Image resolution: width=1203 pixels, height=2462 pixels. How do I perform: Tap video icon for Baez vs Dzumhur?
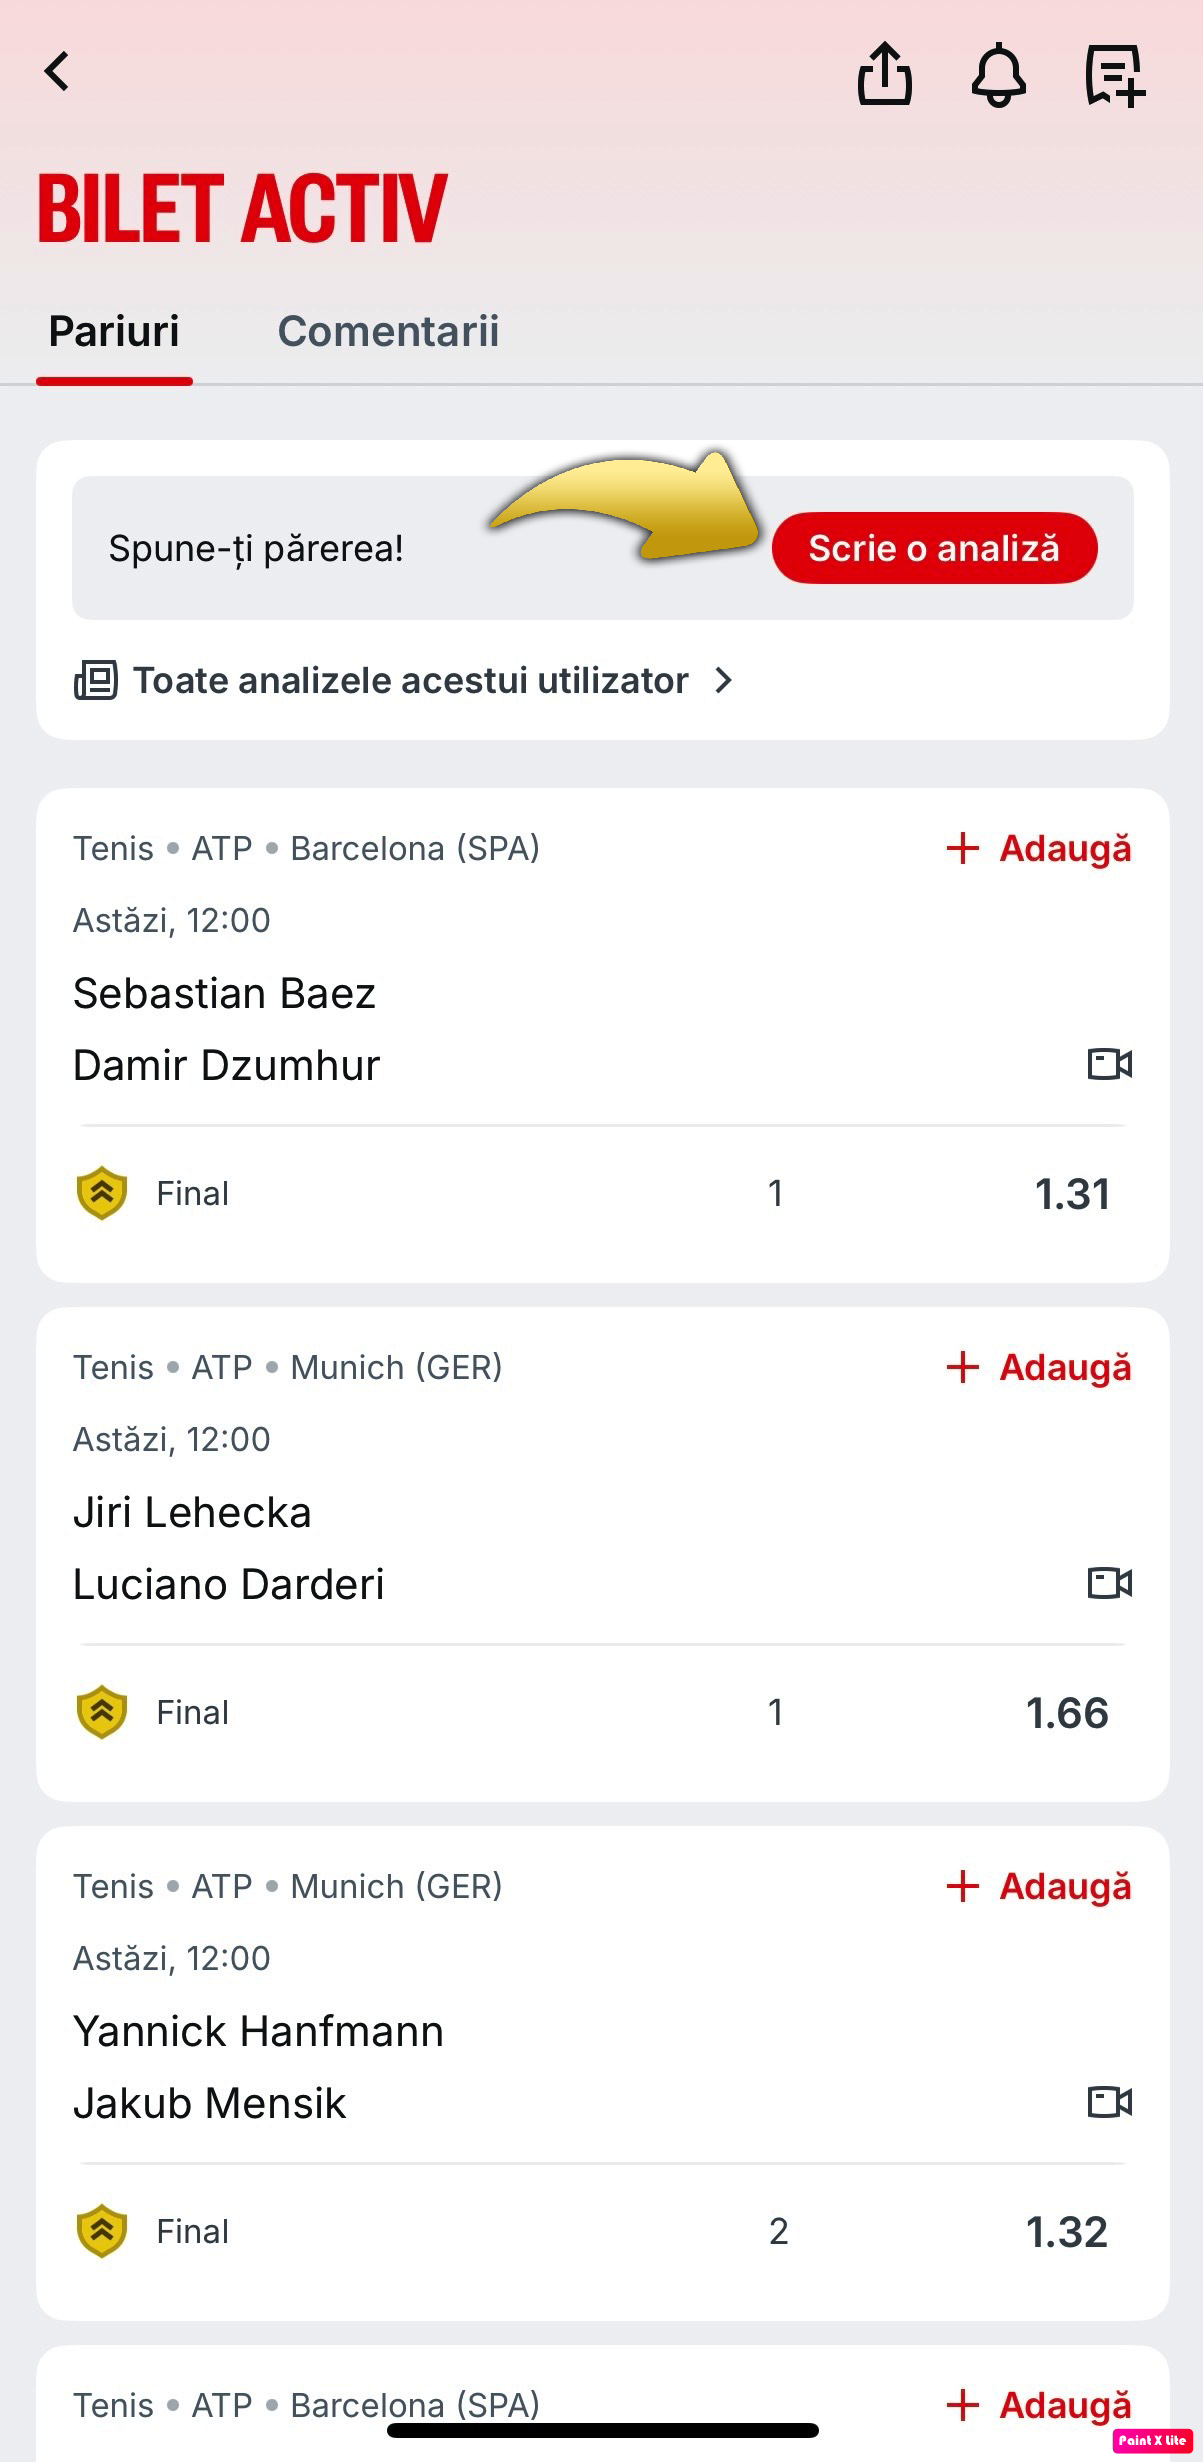[x=1110, y=1064]
